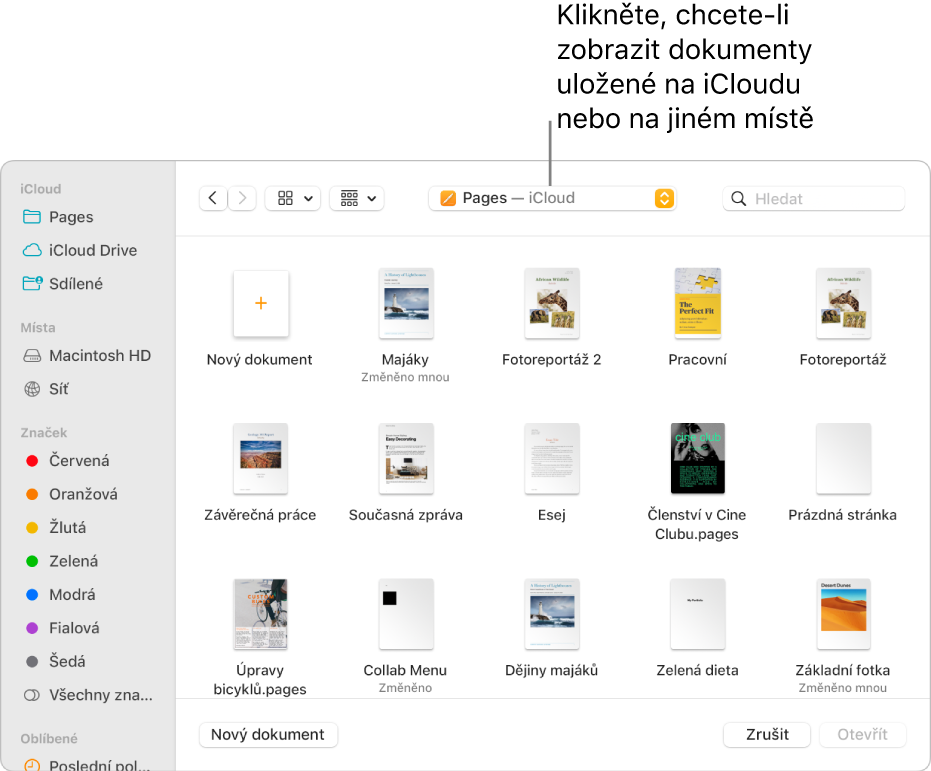
Task: Click the Zrušit cancel button
Action: pyautogui.click(x=767, y=735)
